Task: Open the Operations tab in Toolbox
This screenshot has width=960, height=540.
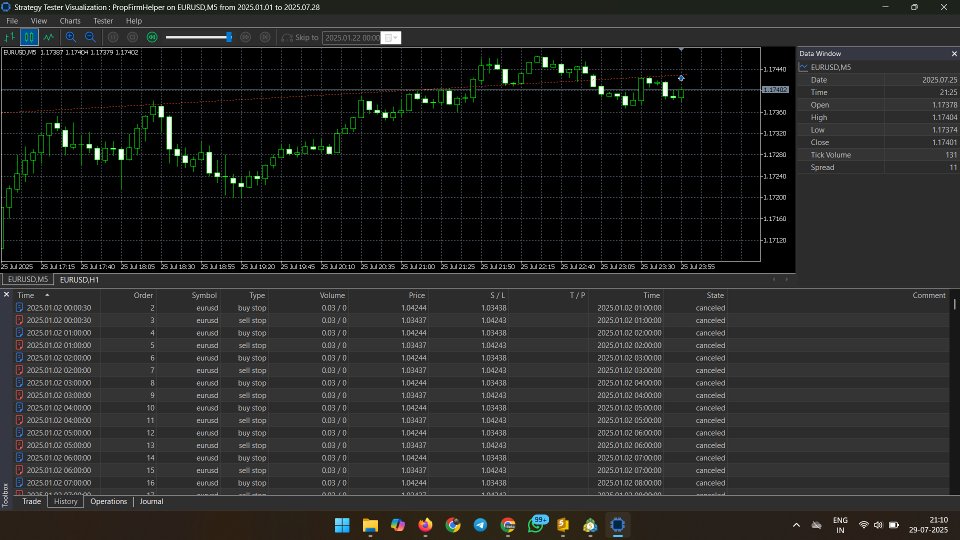Action: (108, 501)
